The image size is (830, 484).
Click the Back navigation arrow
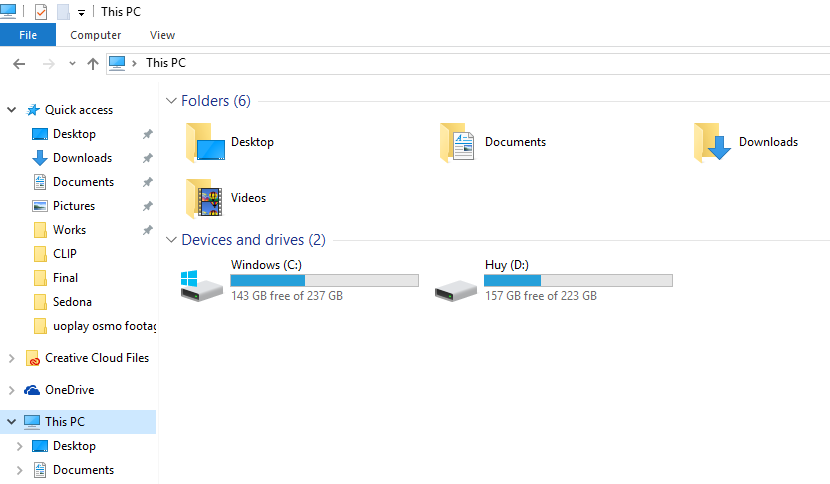(x=19, y=64)
